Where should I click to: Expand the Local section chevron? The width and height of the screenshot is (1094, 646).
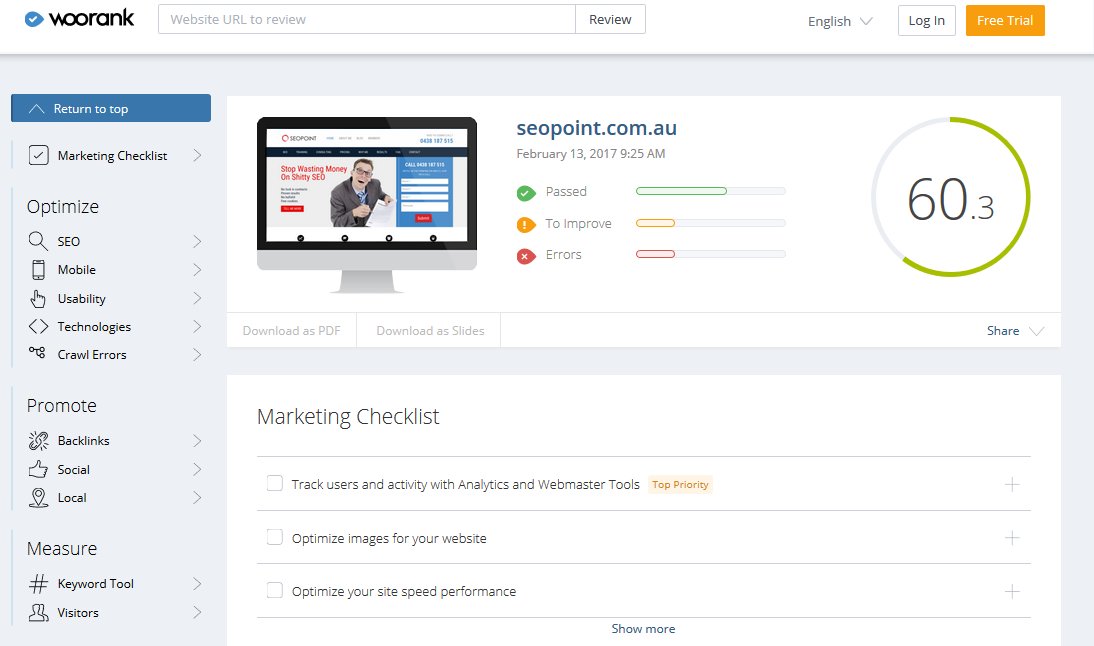[197, 498]
